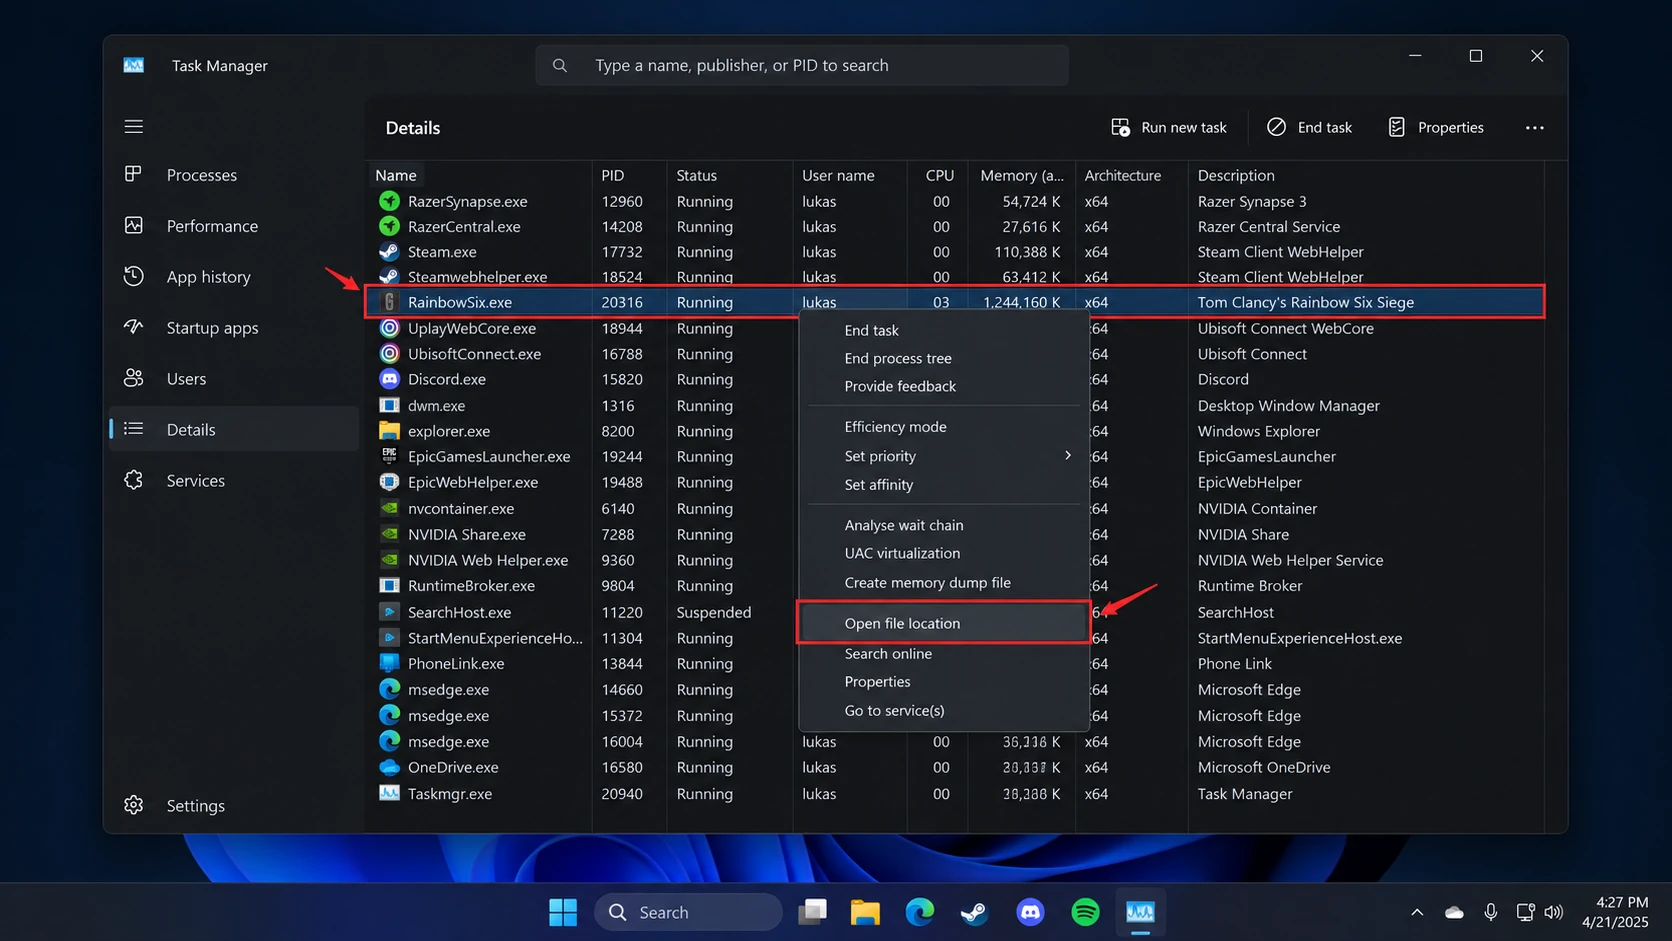Image resolution: width=1672 pixels, height=941 pixels.
Task: Click the Steam.exe process icon
Action: (389, 252)
